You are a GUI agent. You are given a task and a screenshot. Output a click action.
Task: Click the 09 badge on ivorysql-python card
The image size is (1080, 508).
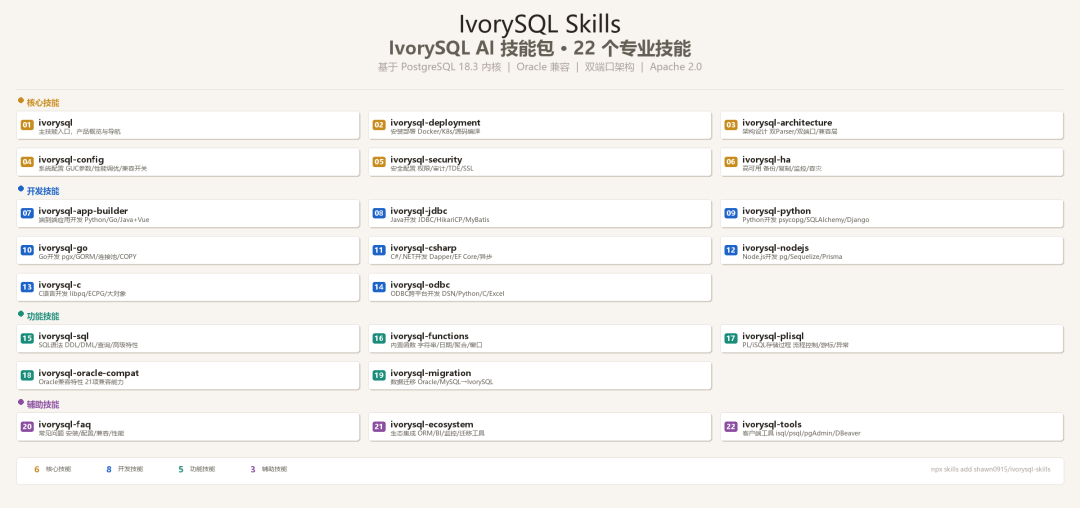pyautogui.click(x=731, y=213)
